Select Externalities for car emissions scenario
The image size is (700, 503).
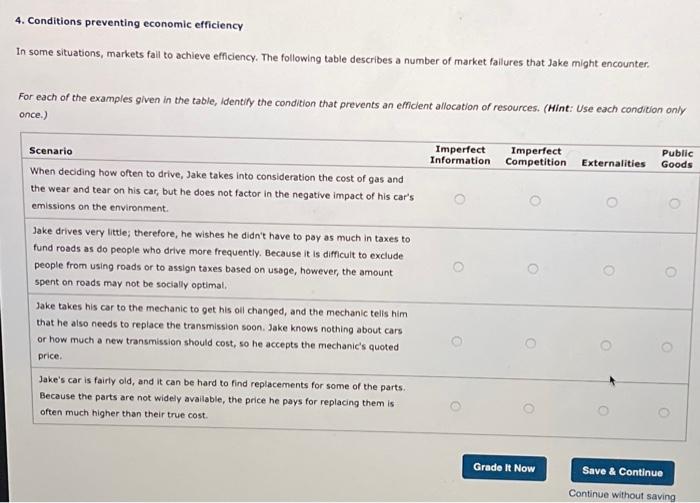(612, 202)
